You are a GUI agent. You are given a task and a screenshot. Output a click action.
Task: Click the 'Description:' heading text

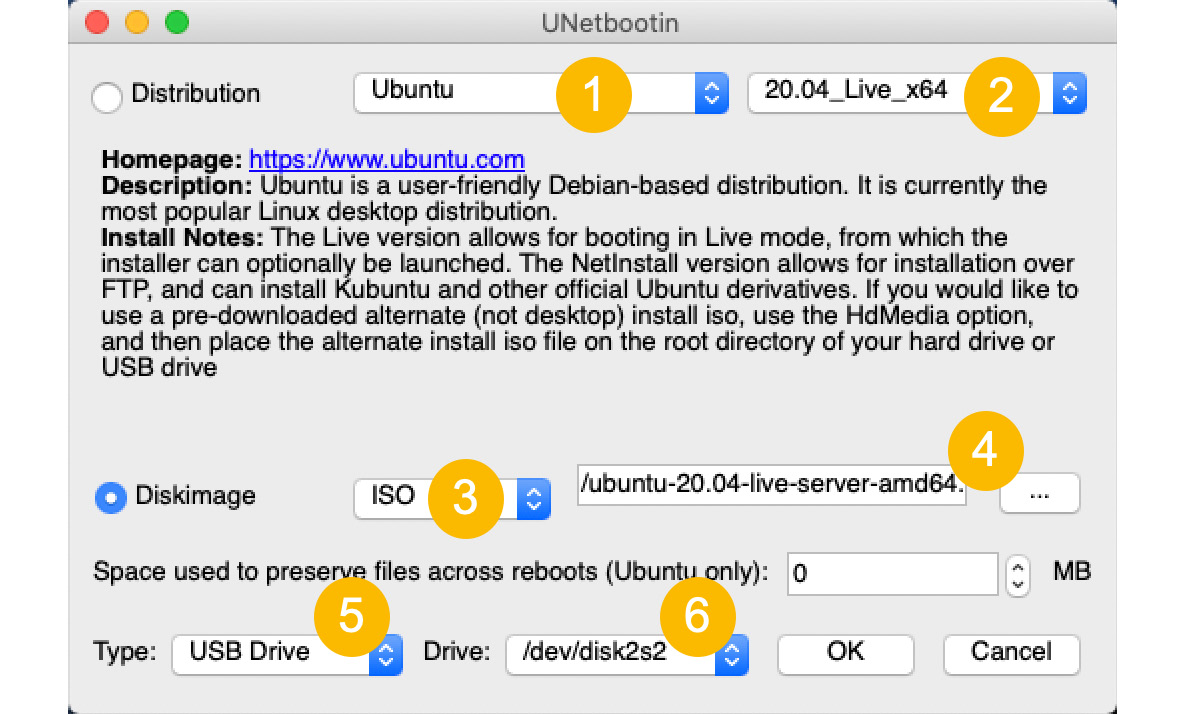(176, 185)
